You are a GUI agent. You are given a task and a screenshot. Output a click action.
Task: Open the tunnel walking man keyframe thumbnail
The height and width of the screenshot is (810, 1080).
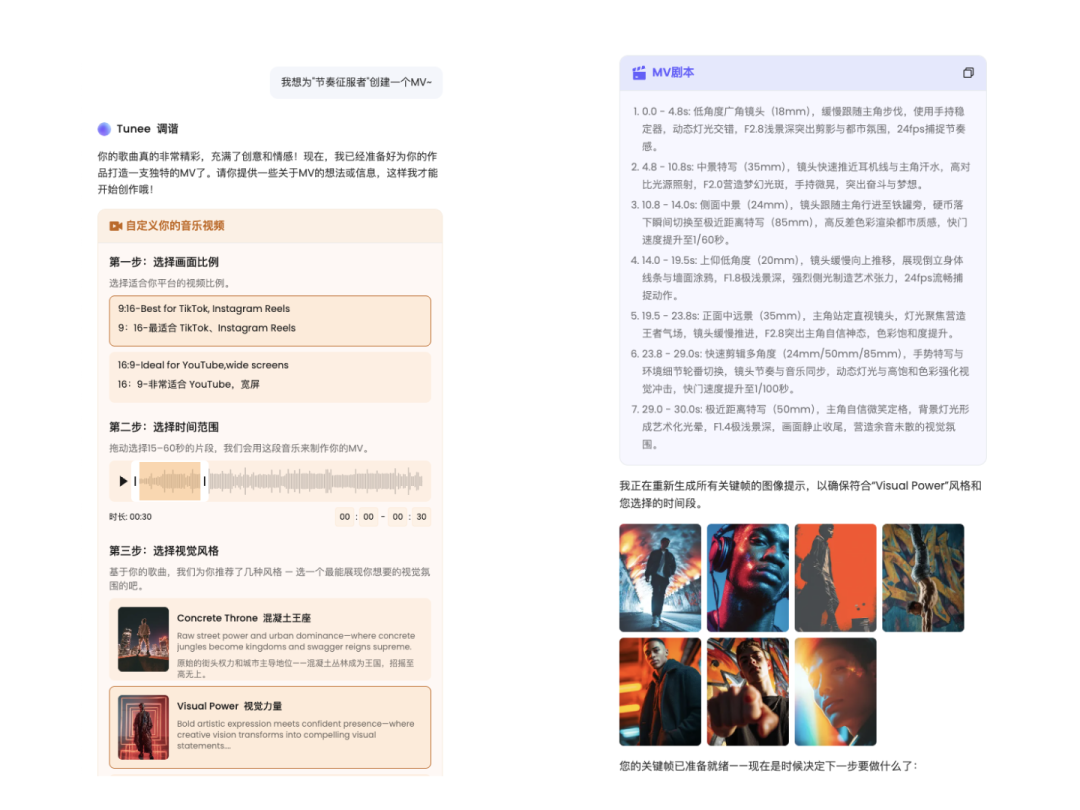(x=660, y=578)
